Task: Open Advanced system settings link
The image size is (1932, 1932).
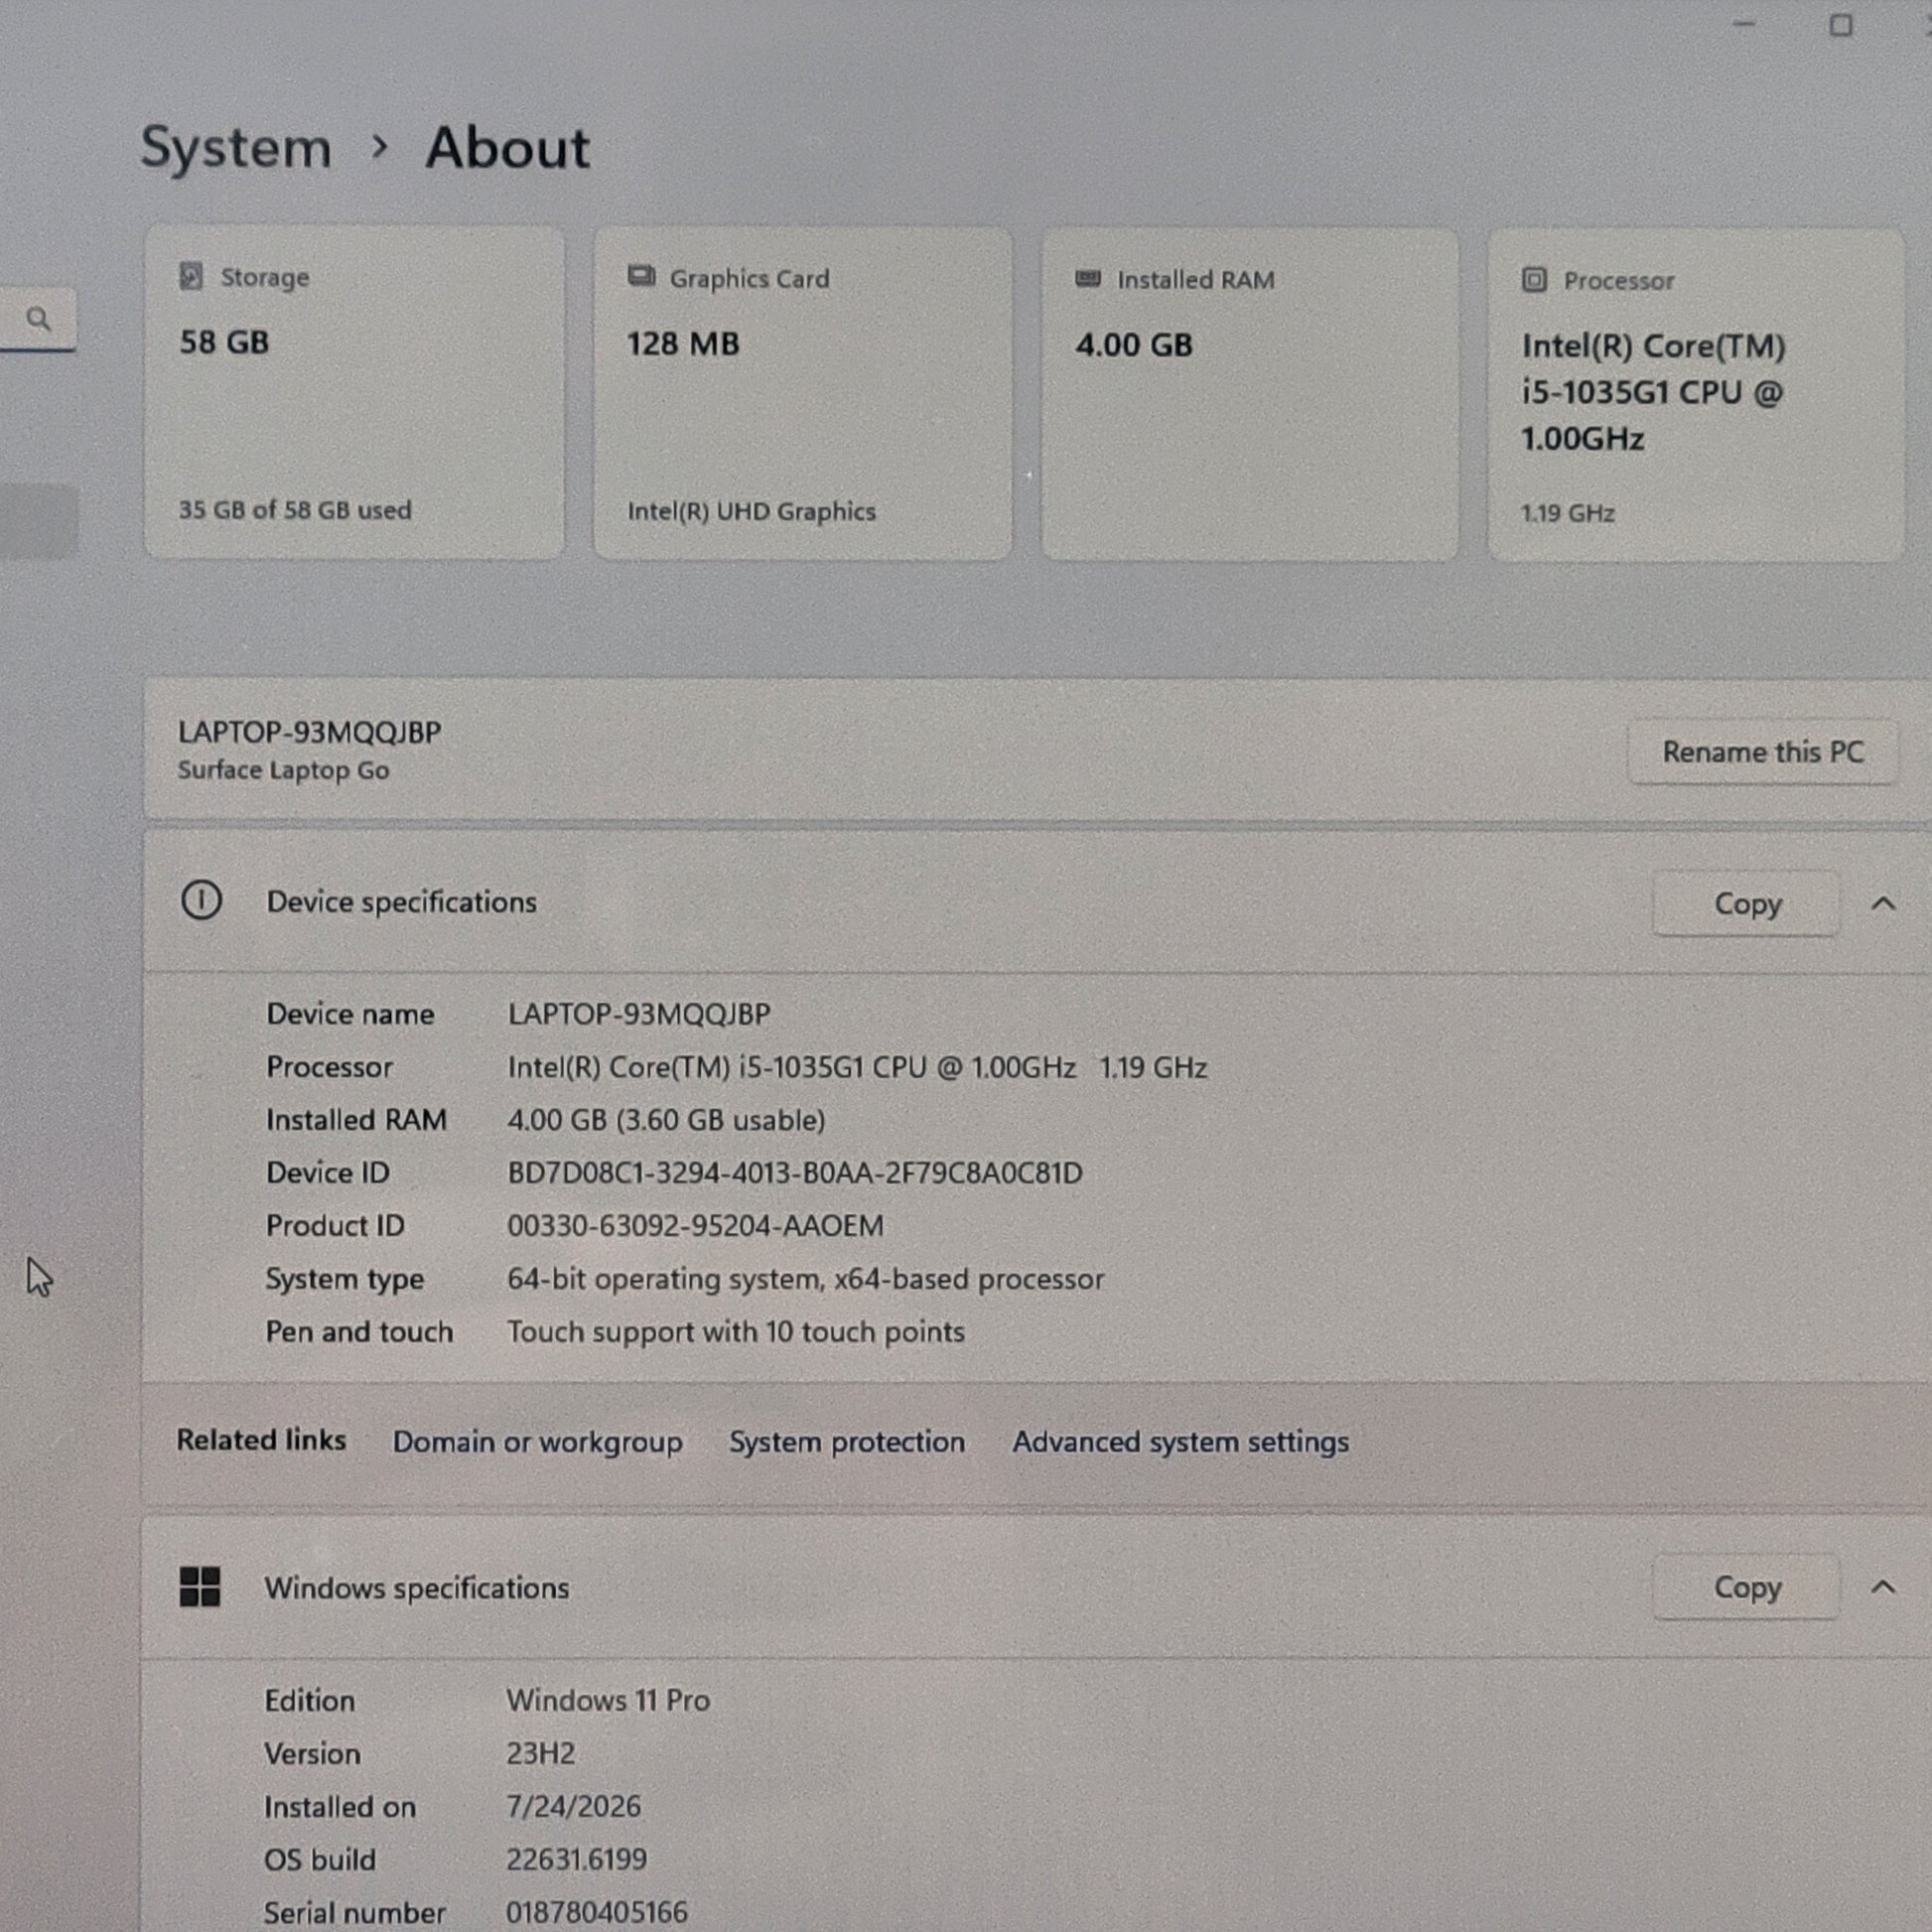Action: pyautogui.click(x=1180, y=1442)
